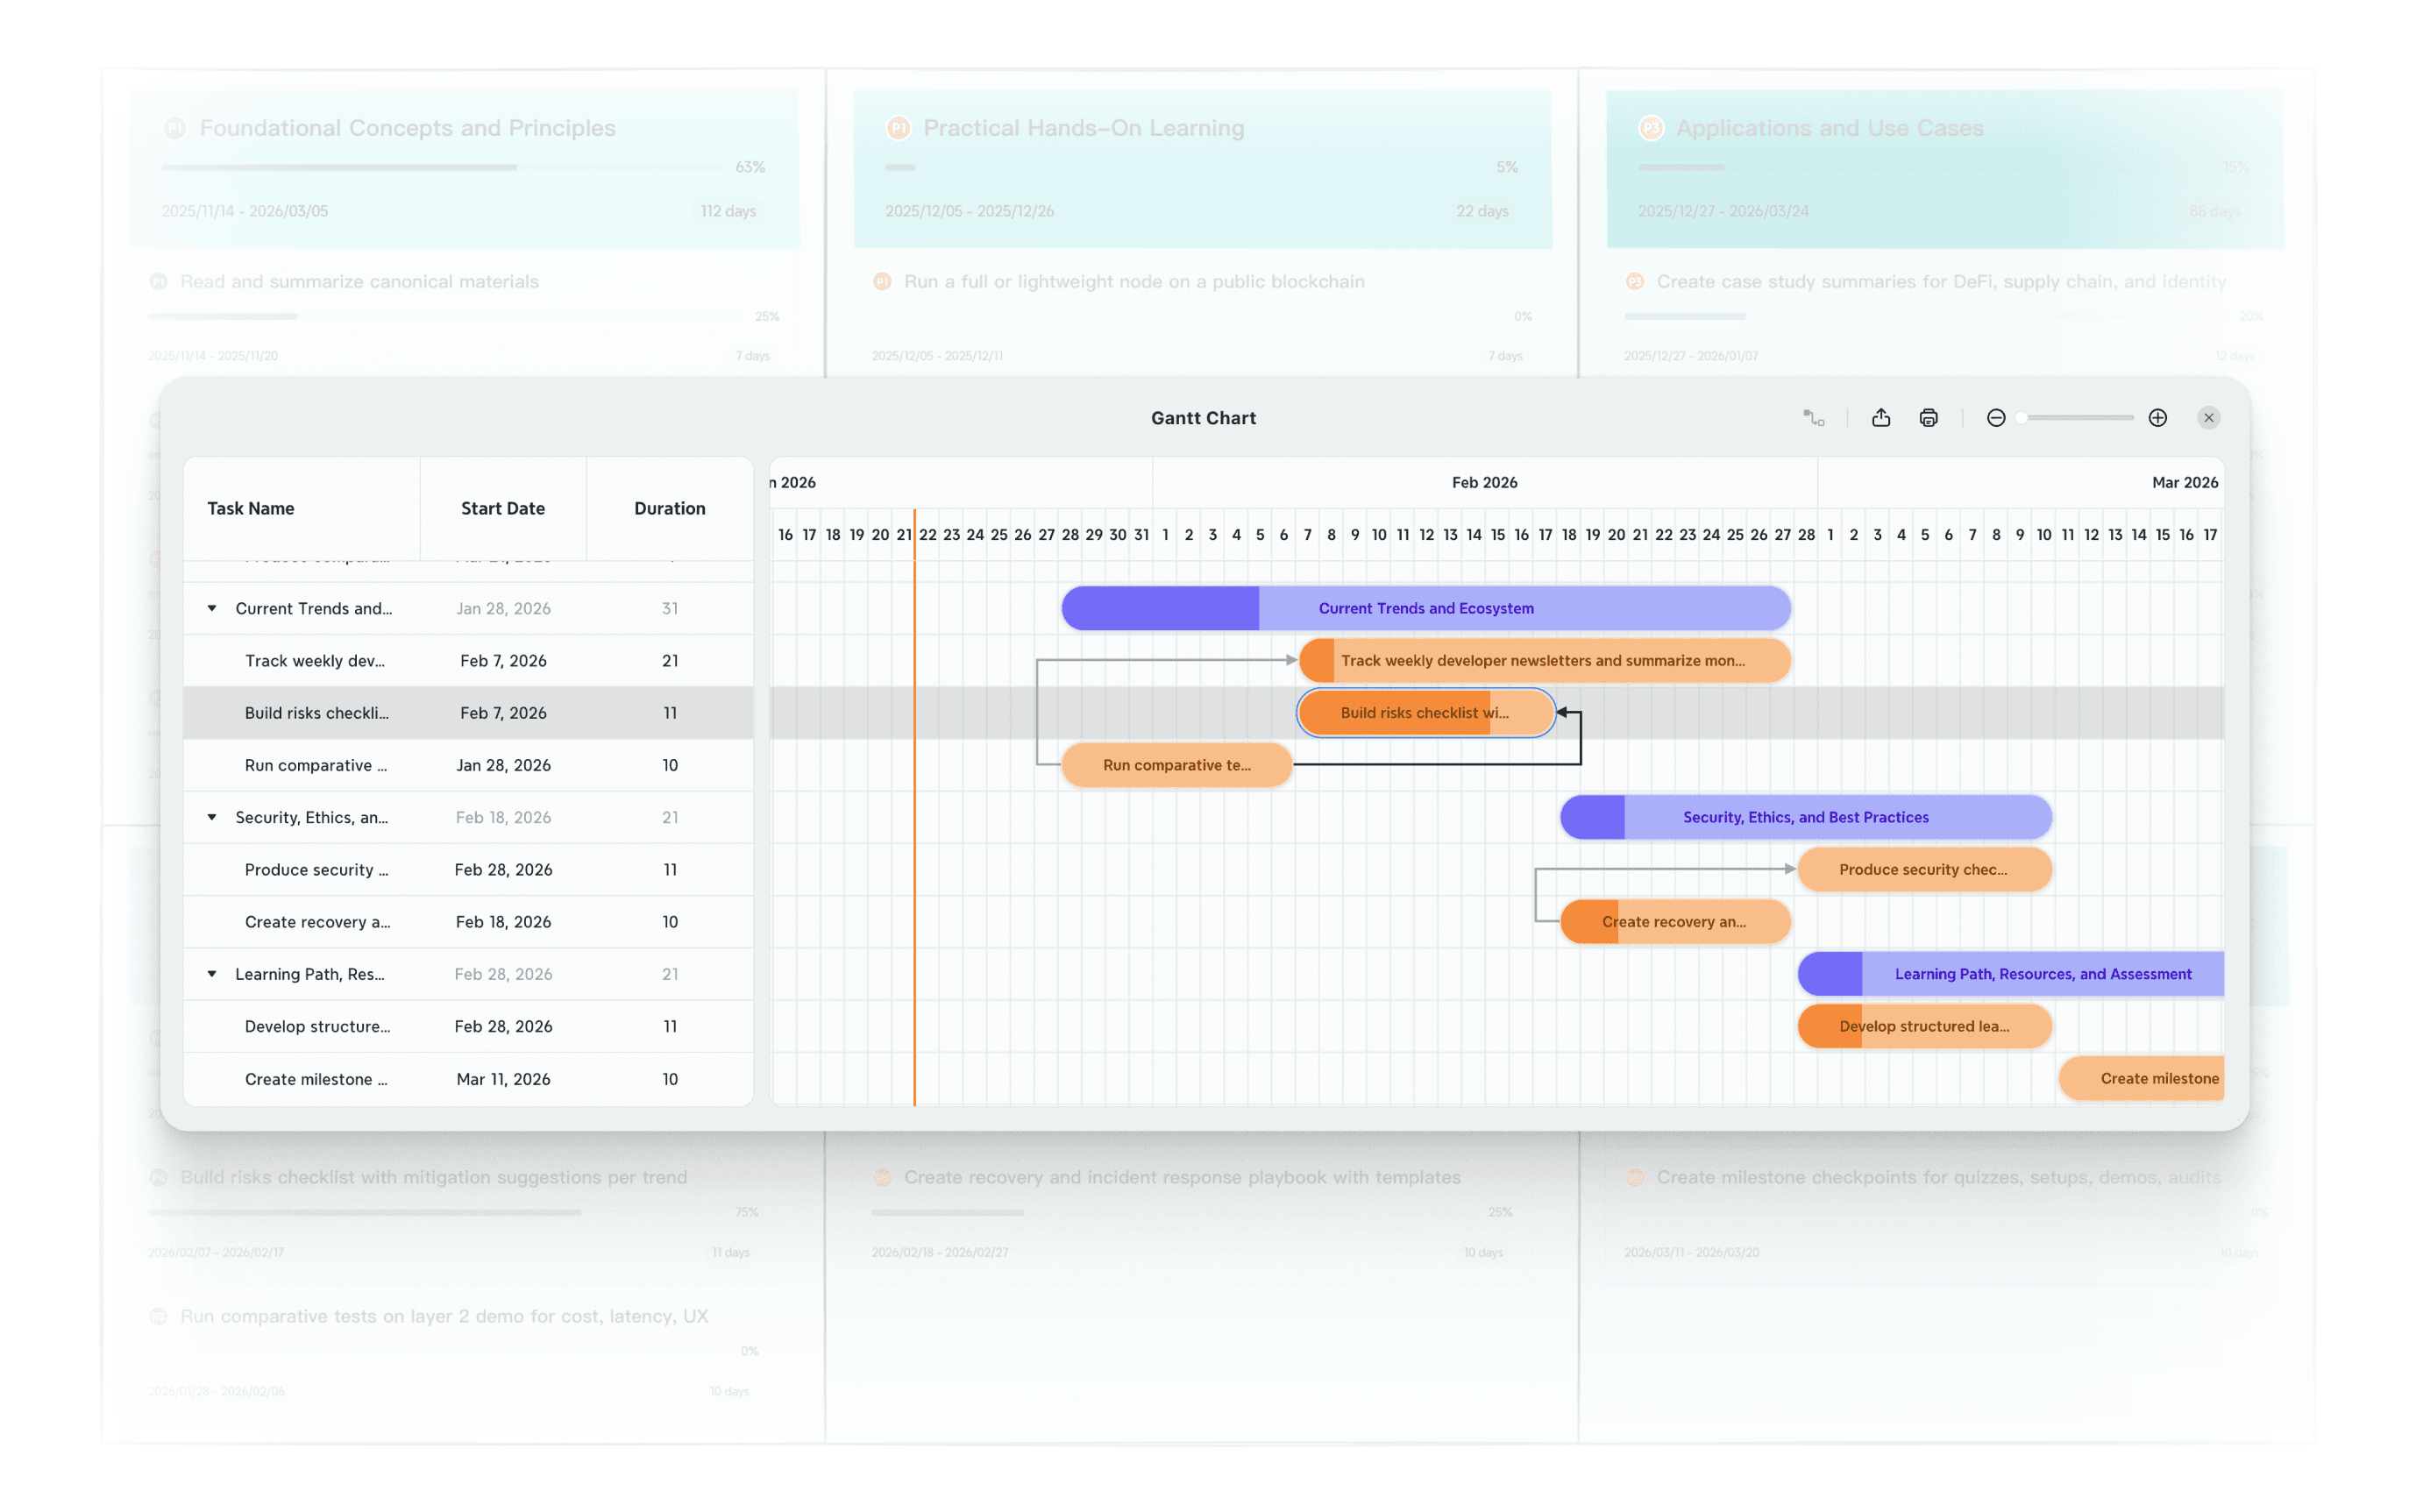The image size is (2409, 1512).
Task: Select the Develop structured learning task bar
Action: 1923,1026
